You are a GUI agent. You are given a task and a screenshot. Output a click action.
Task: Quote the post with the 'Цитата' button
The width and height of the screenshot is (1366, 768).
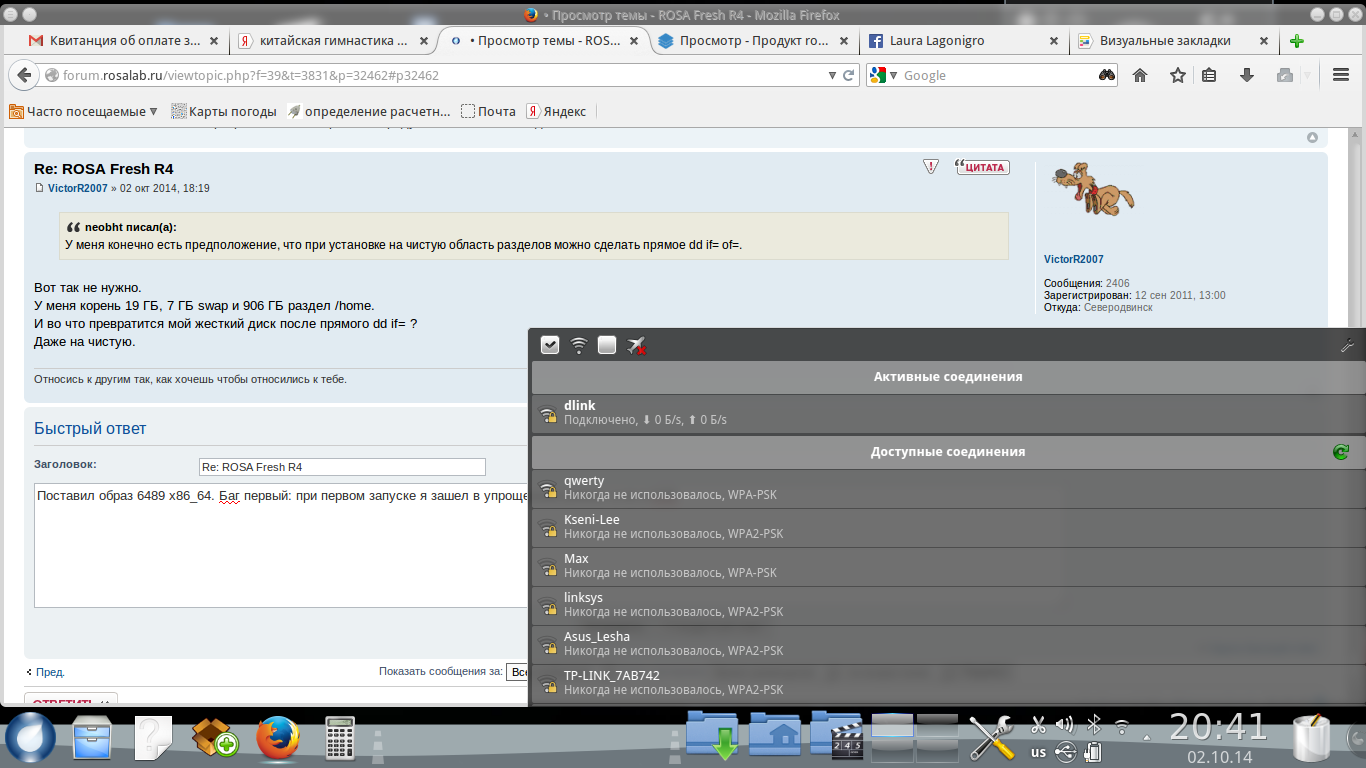pyautogui.click(x=982, y=167)
